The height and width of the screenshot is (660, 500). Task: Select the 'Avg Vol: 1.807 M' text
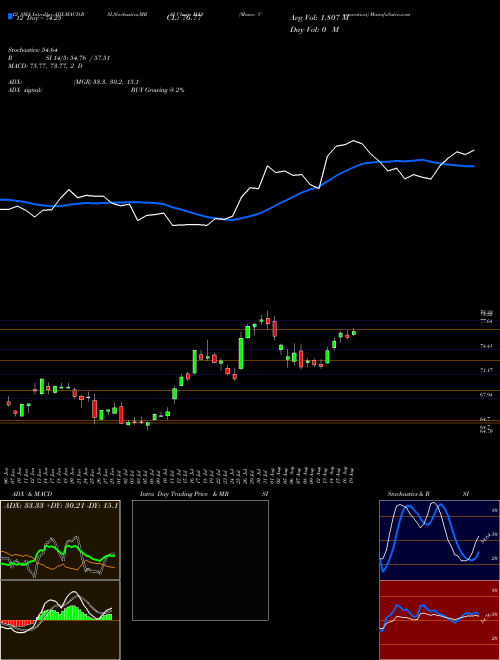[319, 18]
